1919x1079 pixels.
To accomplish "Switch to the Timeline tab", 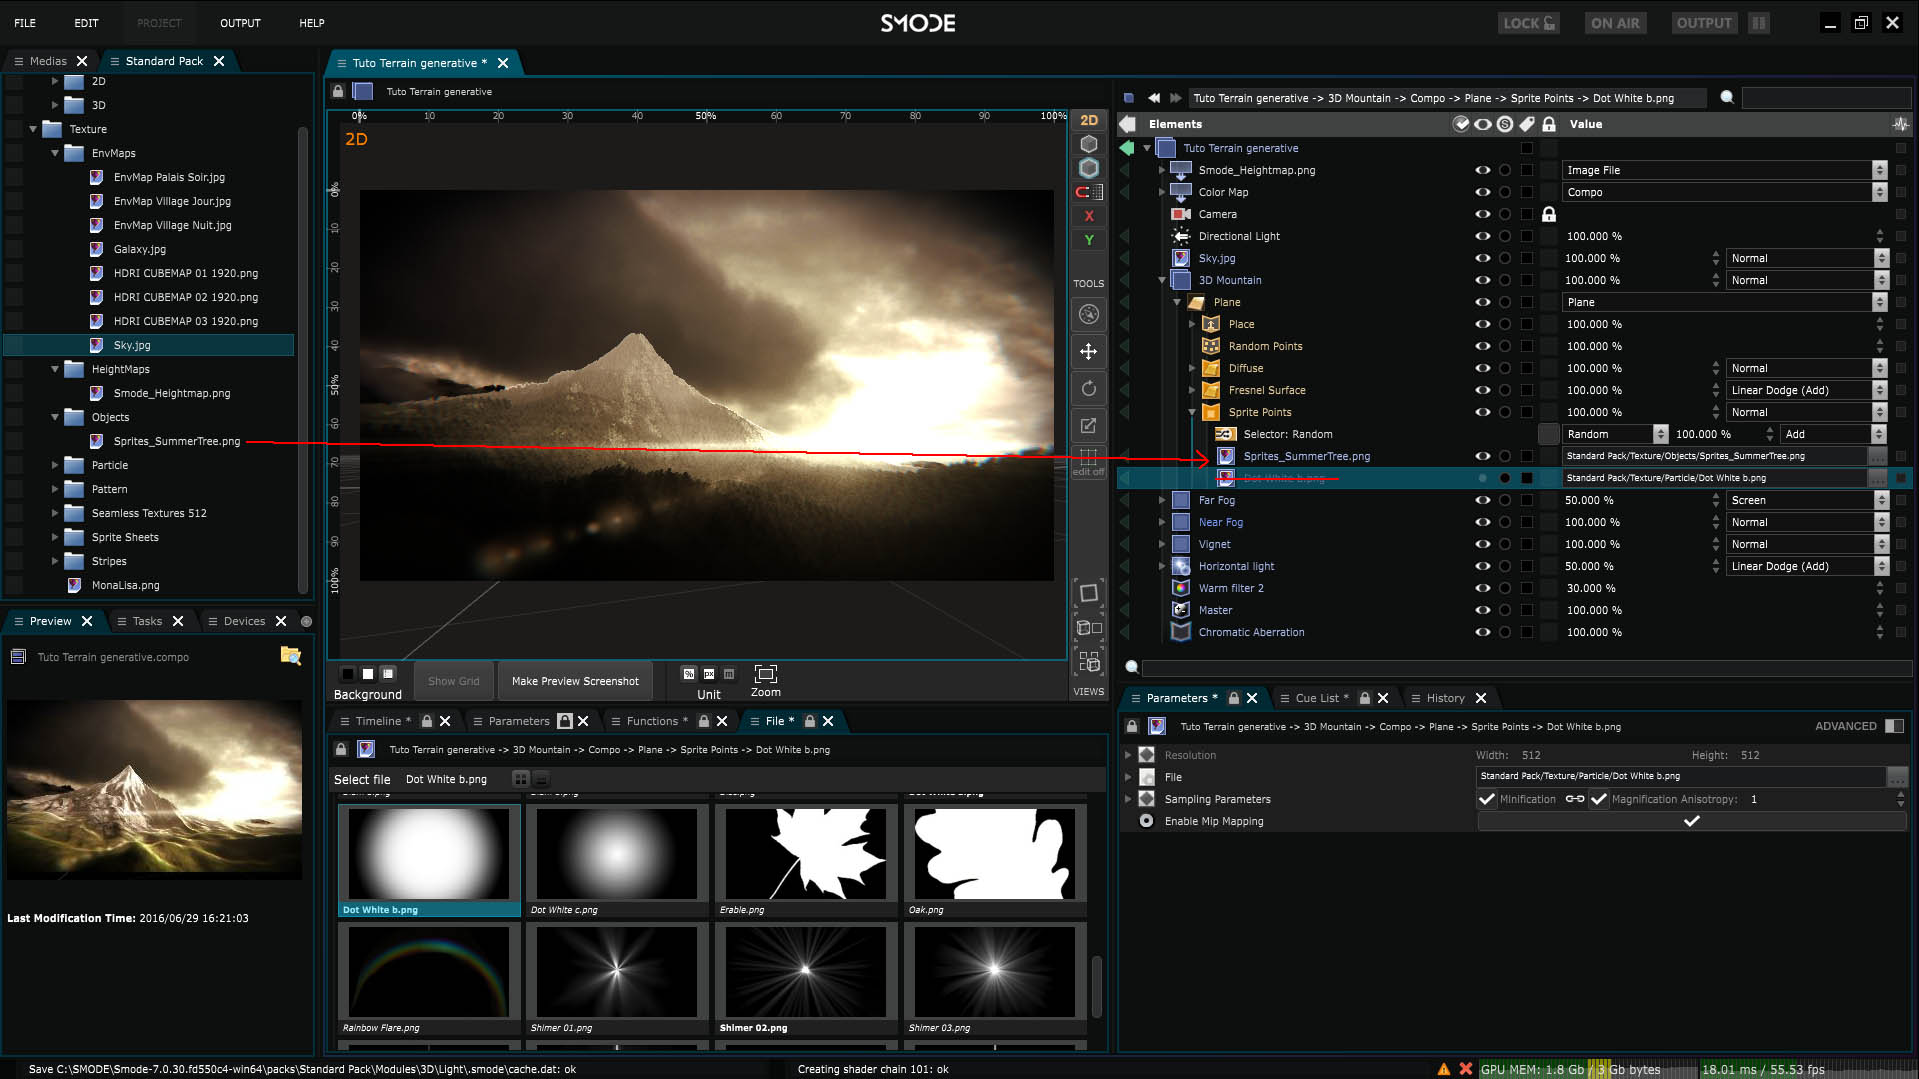I will tap(378, 721).
